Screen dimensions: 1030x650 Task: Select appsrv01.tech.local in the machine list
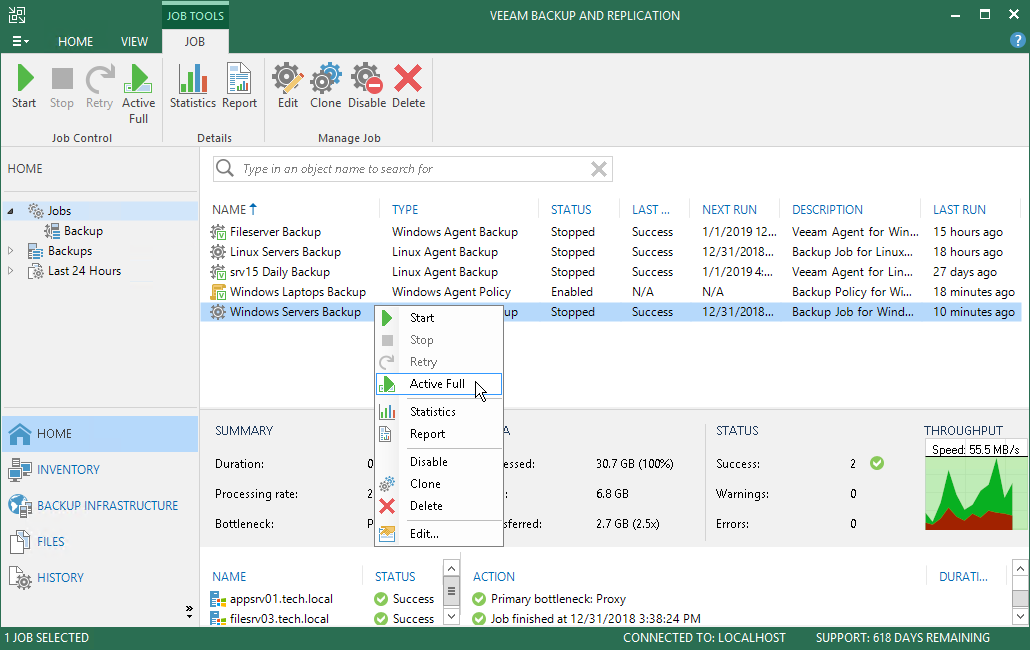coord(281,599)
